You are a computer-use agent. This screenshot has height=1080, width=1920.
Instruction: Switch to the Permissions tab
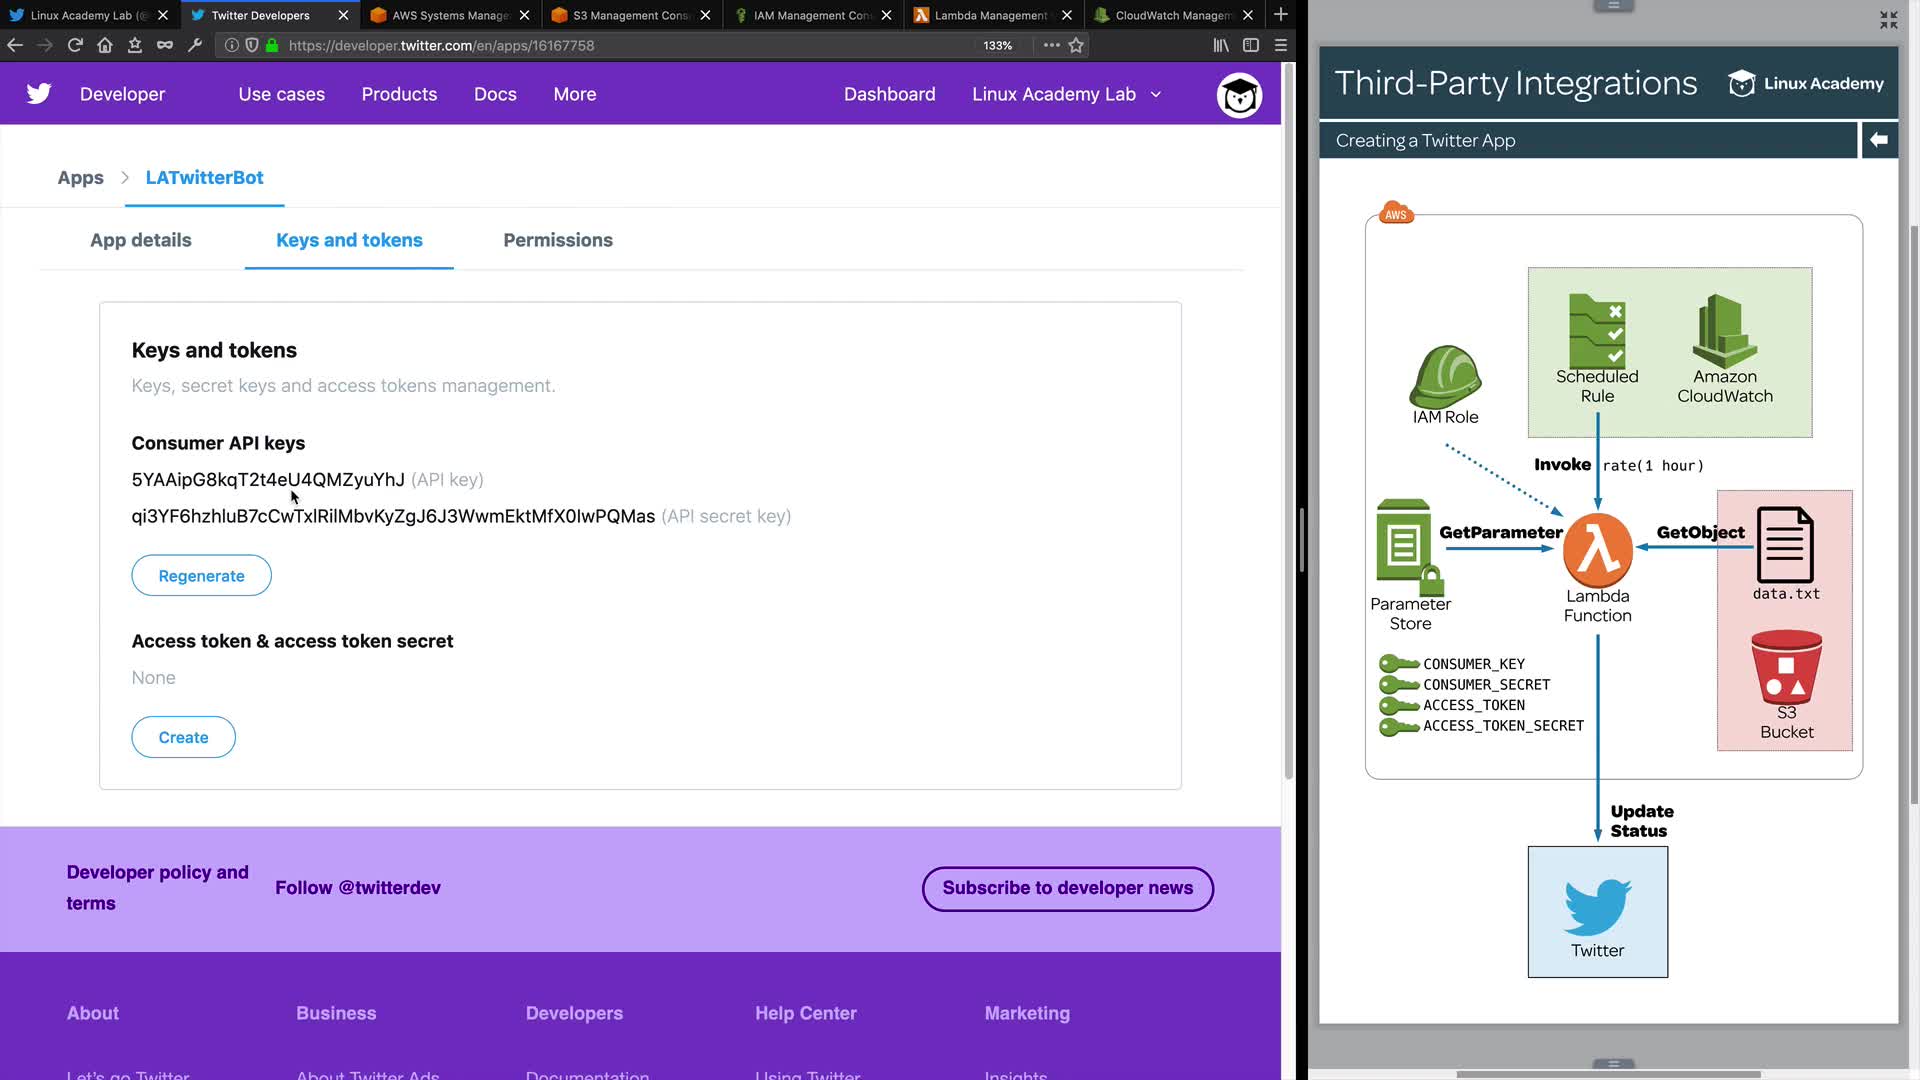click(x=557, y=240)
